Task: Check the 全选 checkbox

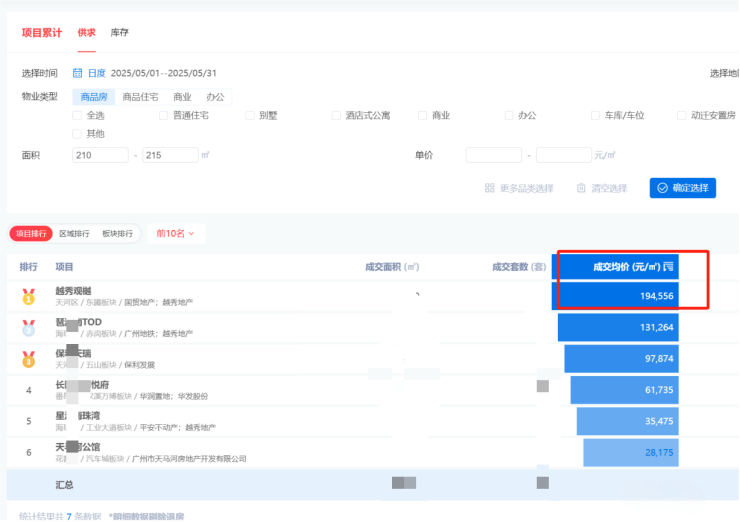Action: (77, 115)
